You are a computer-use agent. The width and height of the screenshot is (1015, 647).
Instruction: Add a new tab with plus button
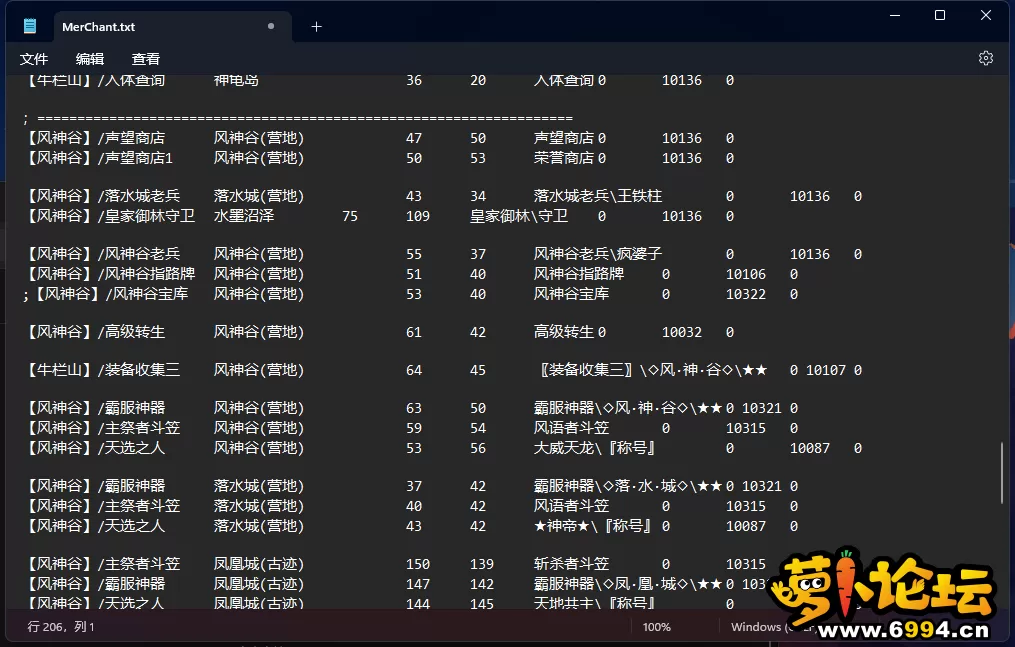pos(317,27)
